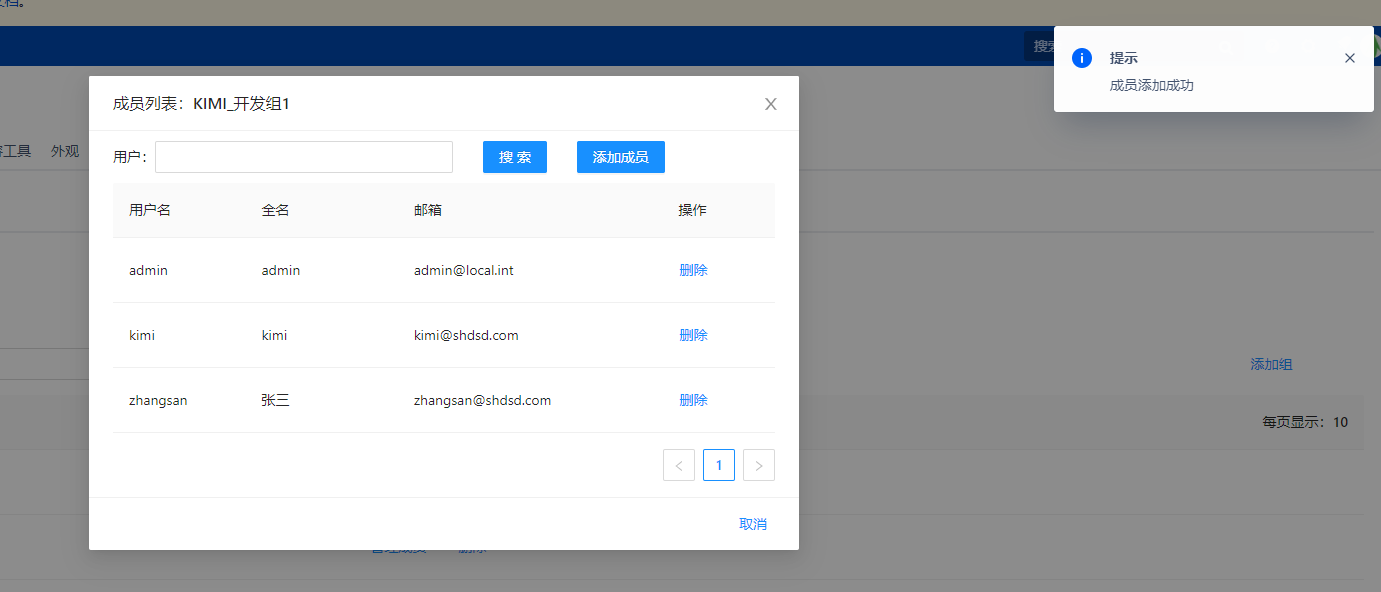Click the 每页显示 10 page size
The height and width of the screenshot is (592, 1381).
click(x=1304, y=422)
